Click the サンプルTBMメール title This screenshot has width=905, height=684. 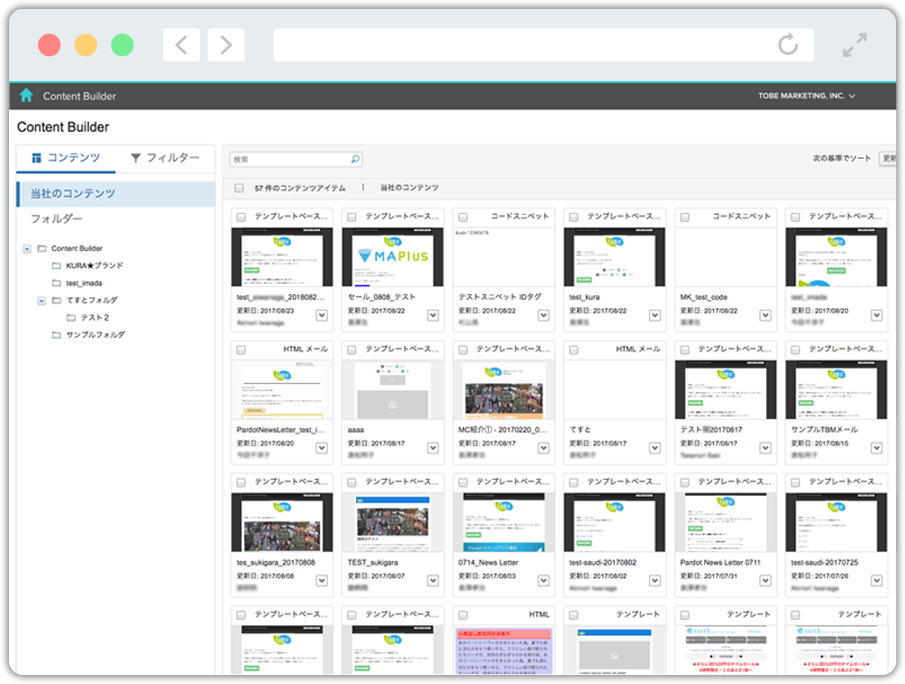pyautogui.click(x=824, y=429)
